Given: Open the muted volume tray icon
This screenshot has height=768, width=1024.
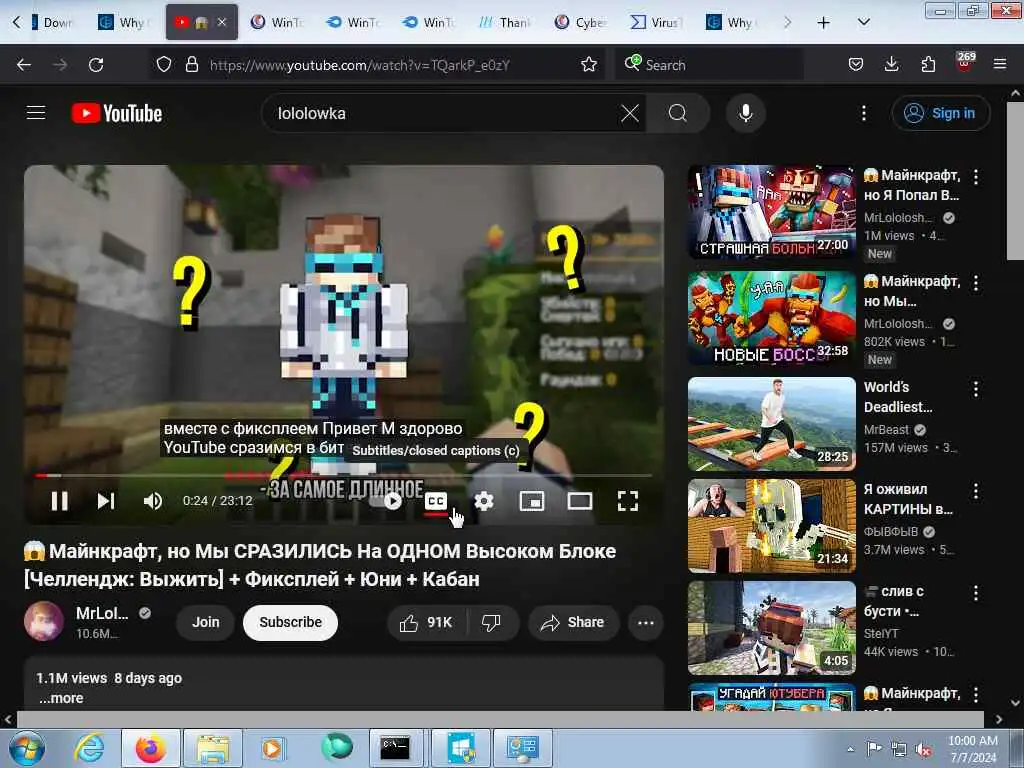Looking at the screenshot, I should pyautogui.click(x=923, y=750).
